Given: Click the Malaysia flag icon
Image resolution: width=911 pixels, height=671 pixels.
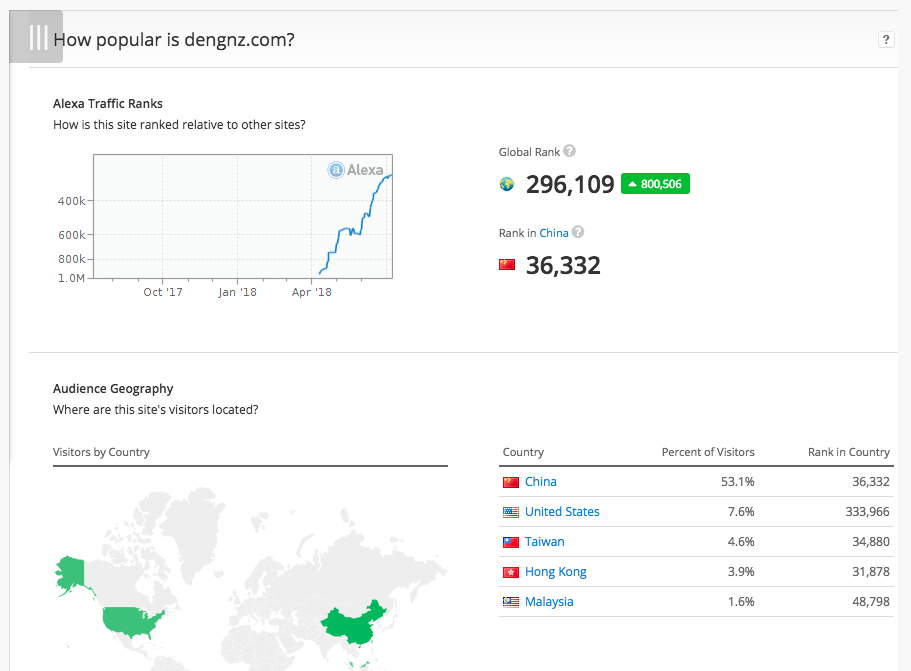Looking at the screenshot, I should (x=511, y=602).
